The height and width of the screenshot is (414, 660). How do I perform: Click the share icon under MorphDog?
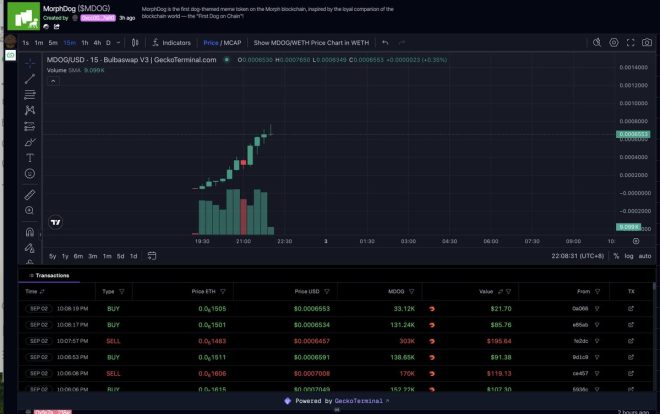56,27
